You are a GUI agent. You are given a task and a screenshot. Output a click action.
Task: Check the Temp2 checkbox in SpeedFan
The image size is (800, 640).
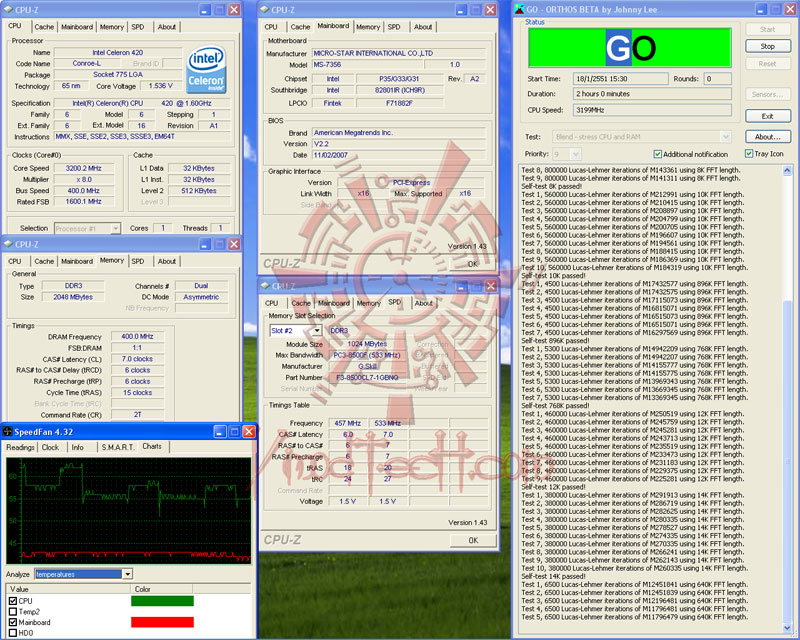point(13,611)
